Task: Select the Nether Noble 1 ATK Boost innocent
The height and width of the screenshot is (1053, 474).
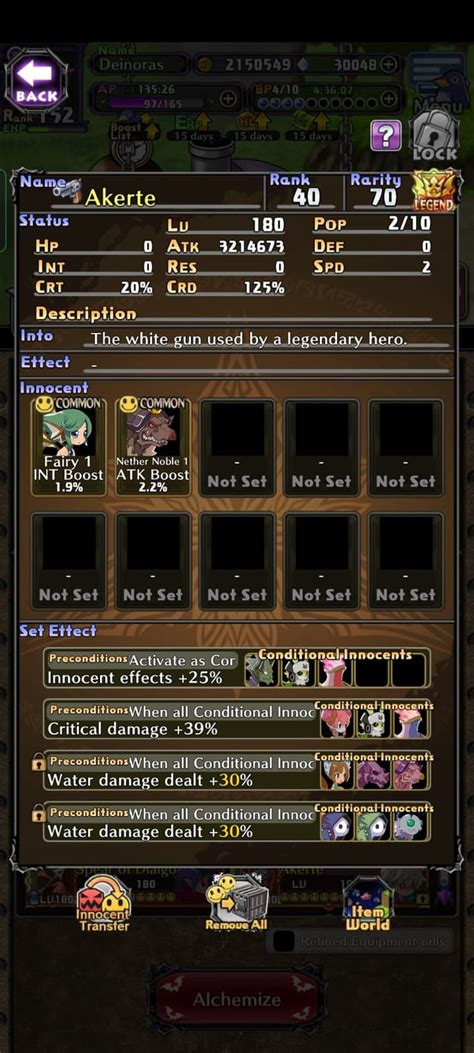Action: (x=152, y=446)
